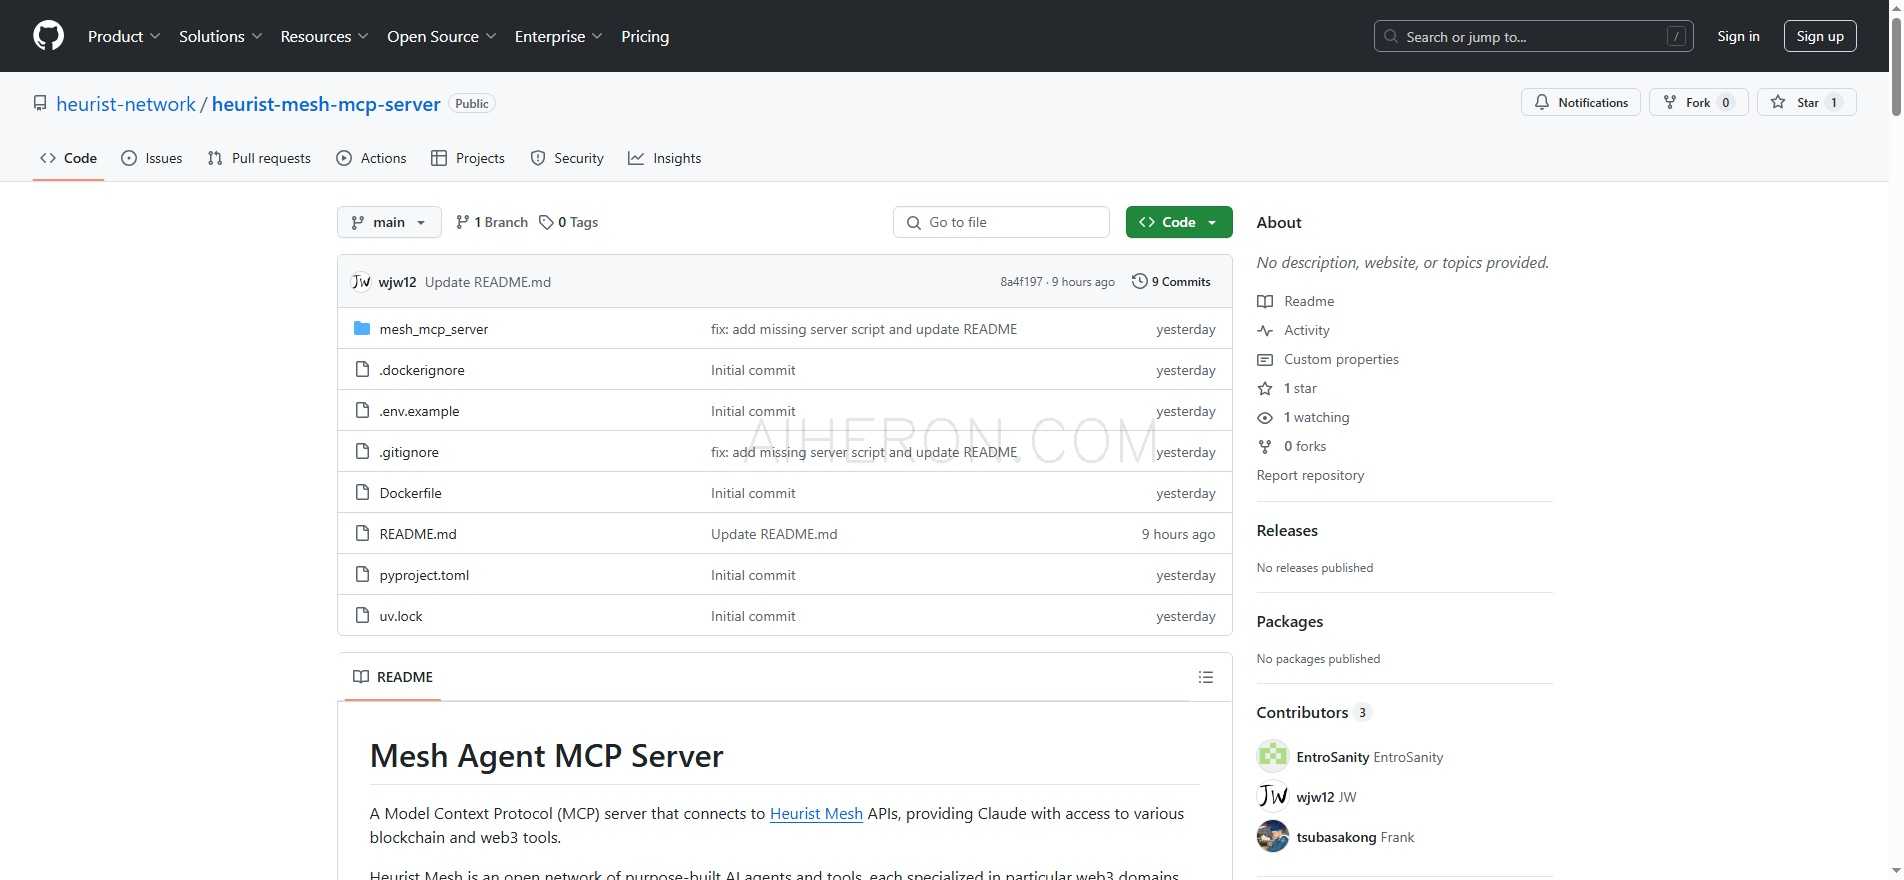Click the Sign in link
The height and width of the screenshot is (880, 1904).
pyautogui.click(x=1738, y=36)
